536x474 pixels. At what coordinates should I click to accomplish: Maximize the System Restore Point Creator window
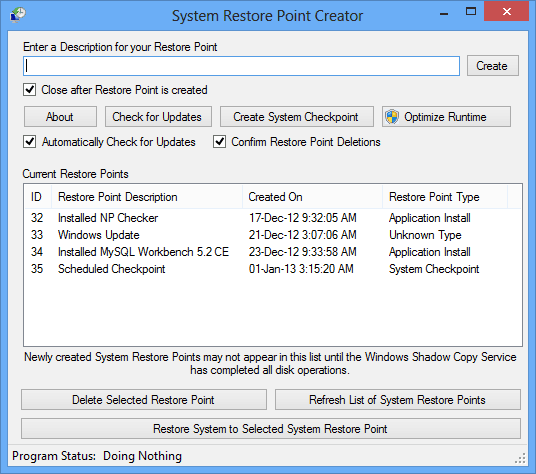coord(471,12)
